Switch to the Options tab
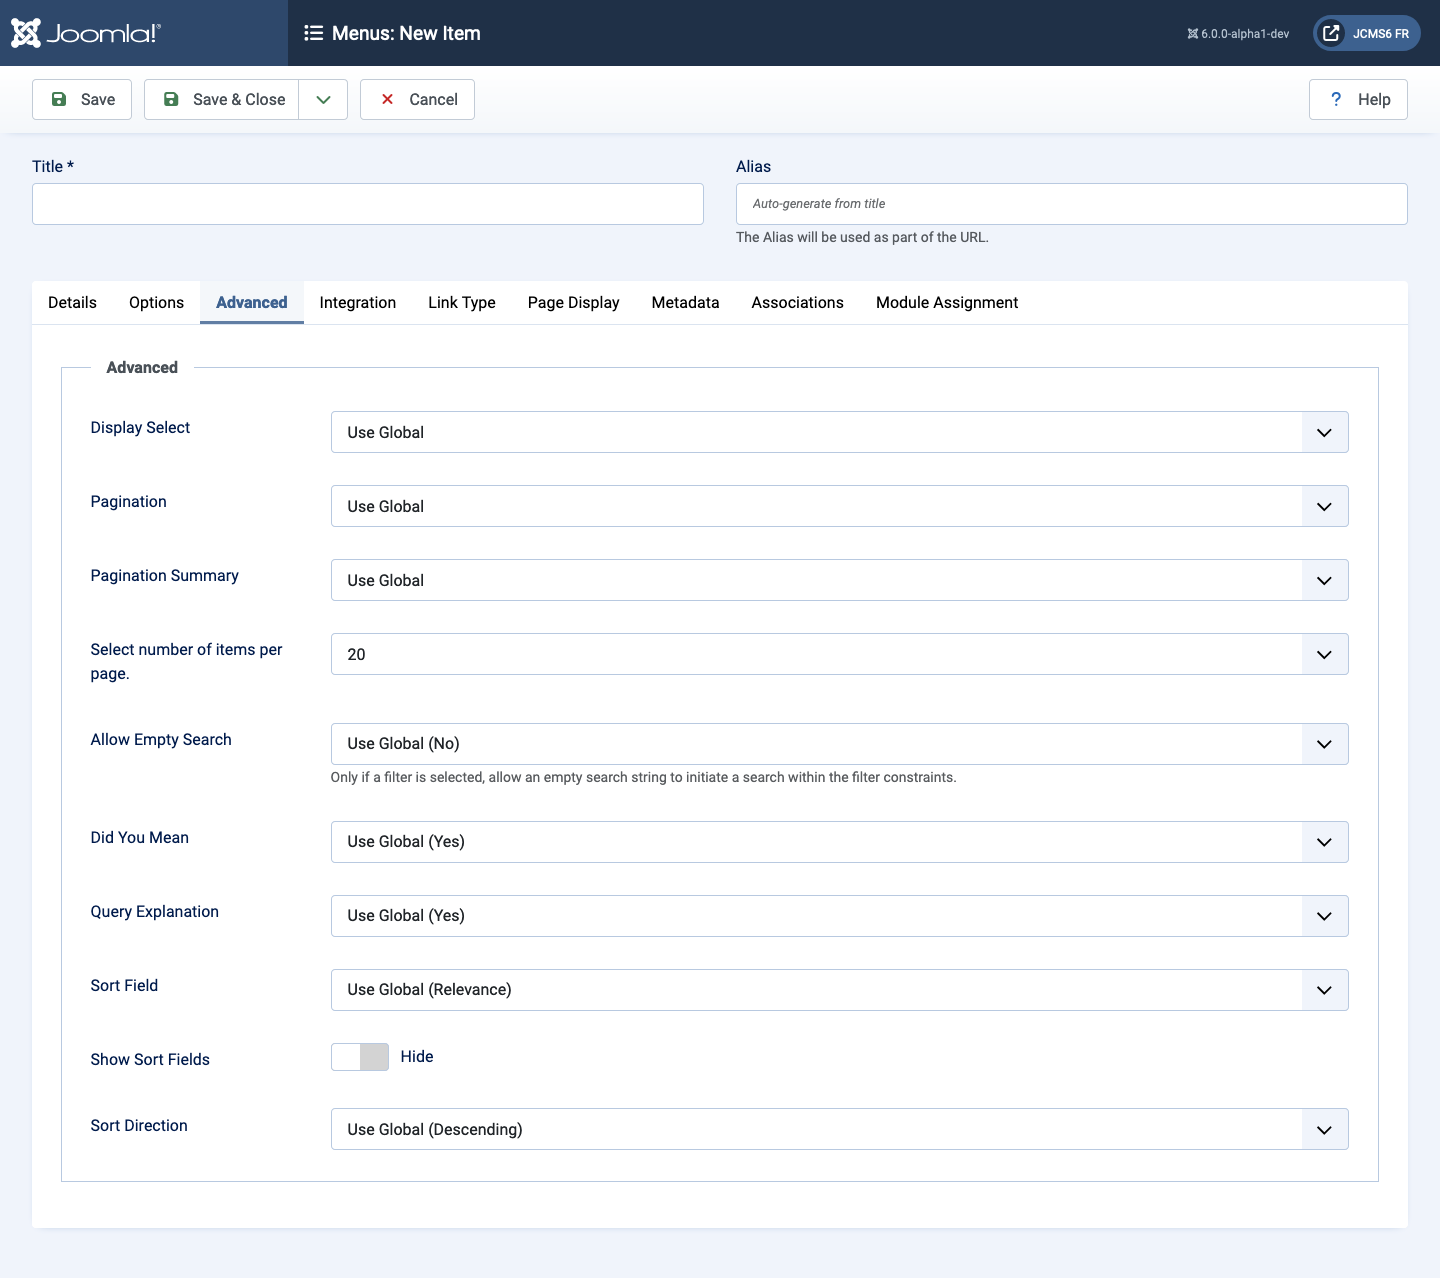1440x1278 pixels. click(156, 302)
